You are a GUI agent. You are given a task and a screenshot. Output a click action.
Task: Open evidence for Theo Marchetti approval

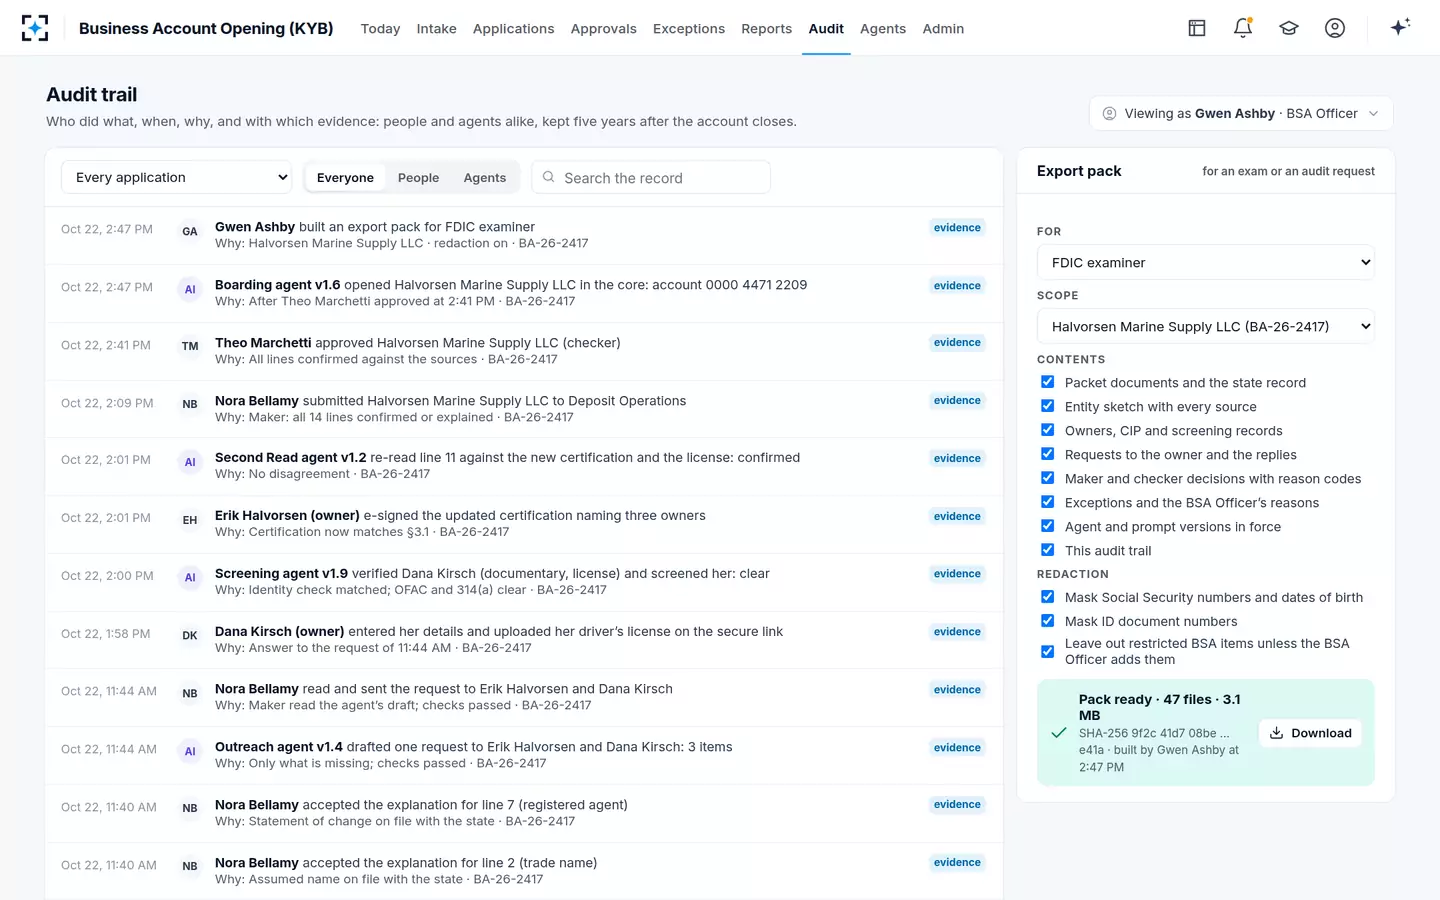(957, 342)
